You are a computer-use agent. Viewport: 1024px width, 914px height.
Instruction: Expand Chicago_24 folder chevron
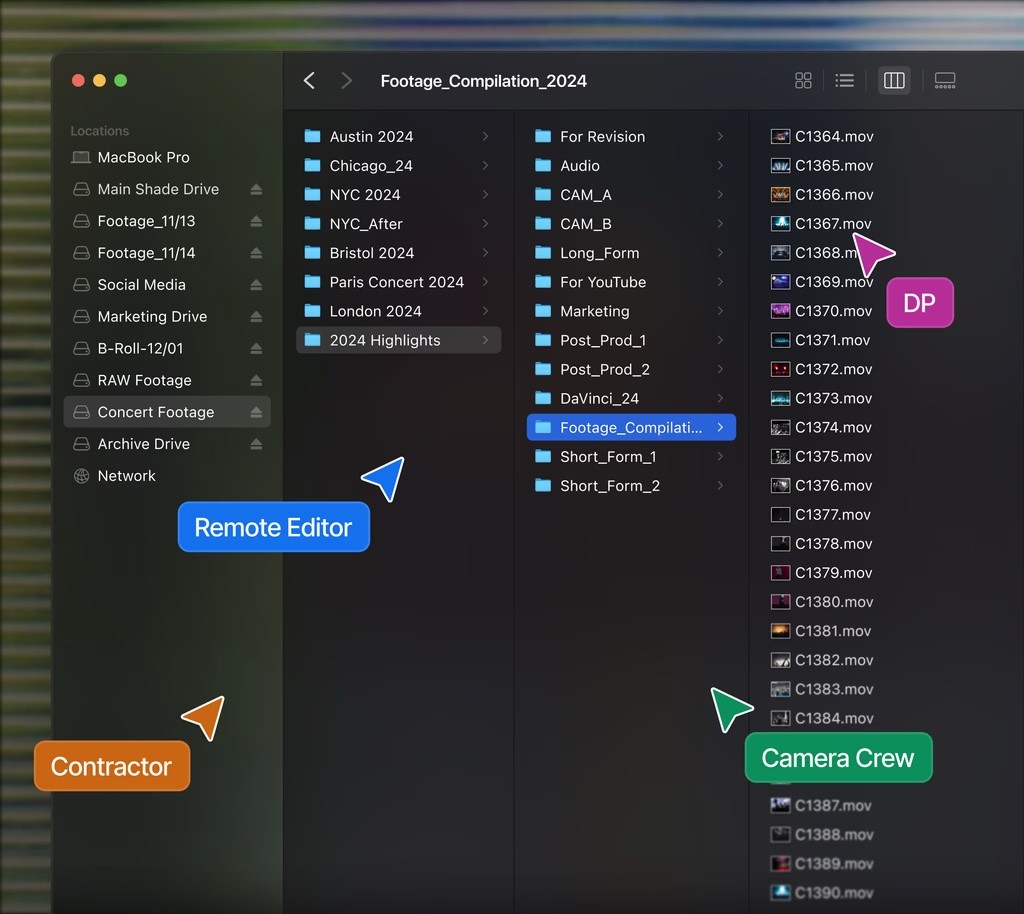pyautogui.click(x=485, y=165)
